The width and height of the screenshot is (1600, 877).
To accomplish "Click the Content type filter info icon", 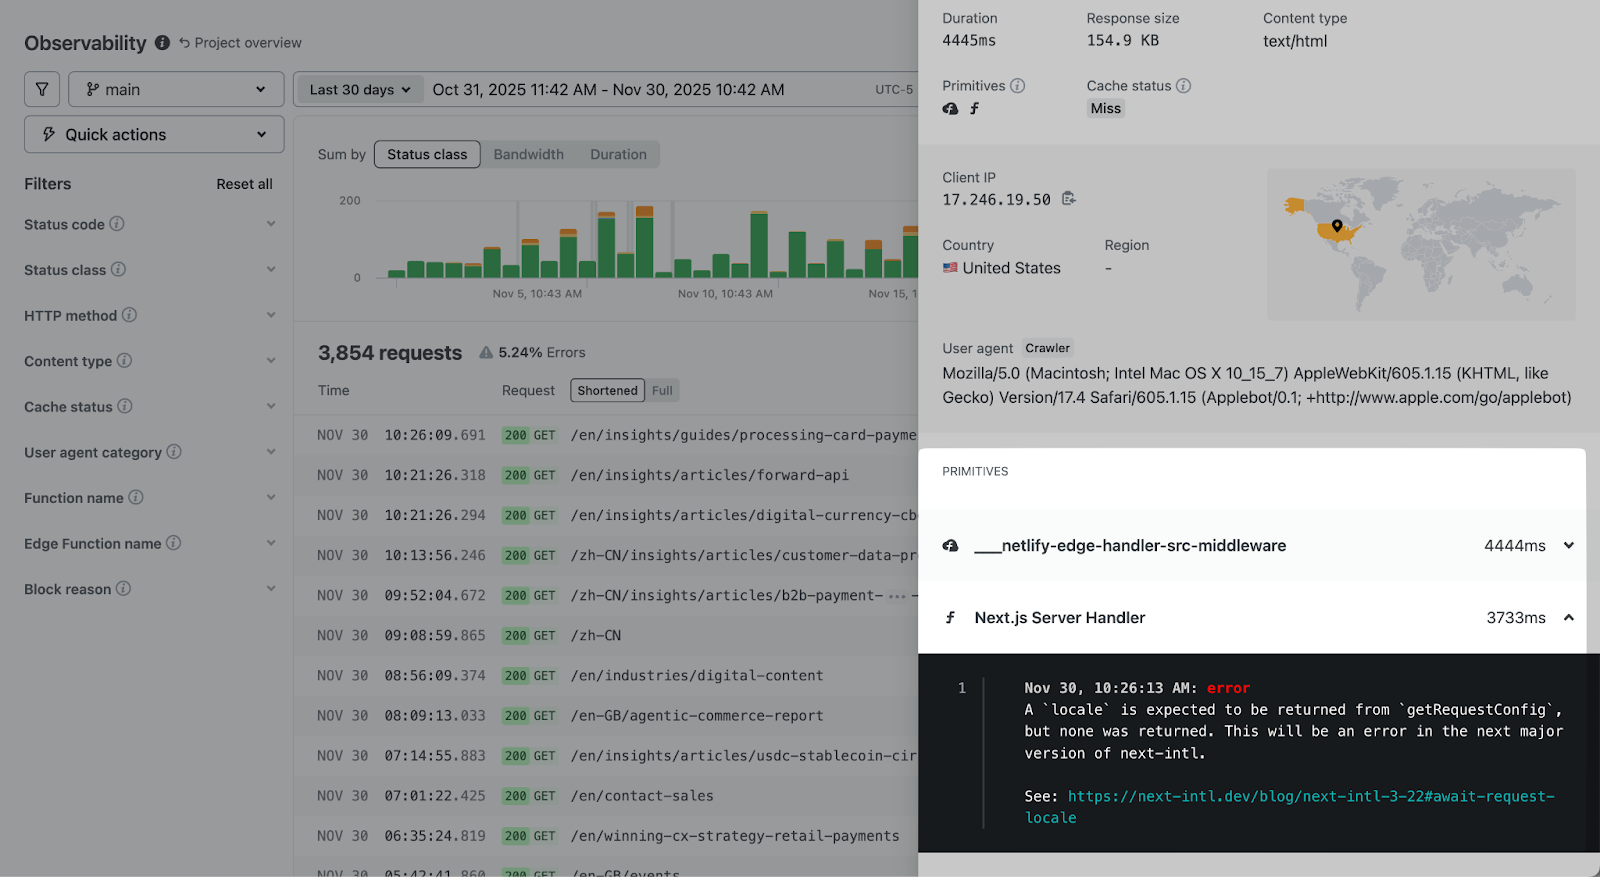I will click(124, 361).
